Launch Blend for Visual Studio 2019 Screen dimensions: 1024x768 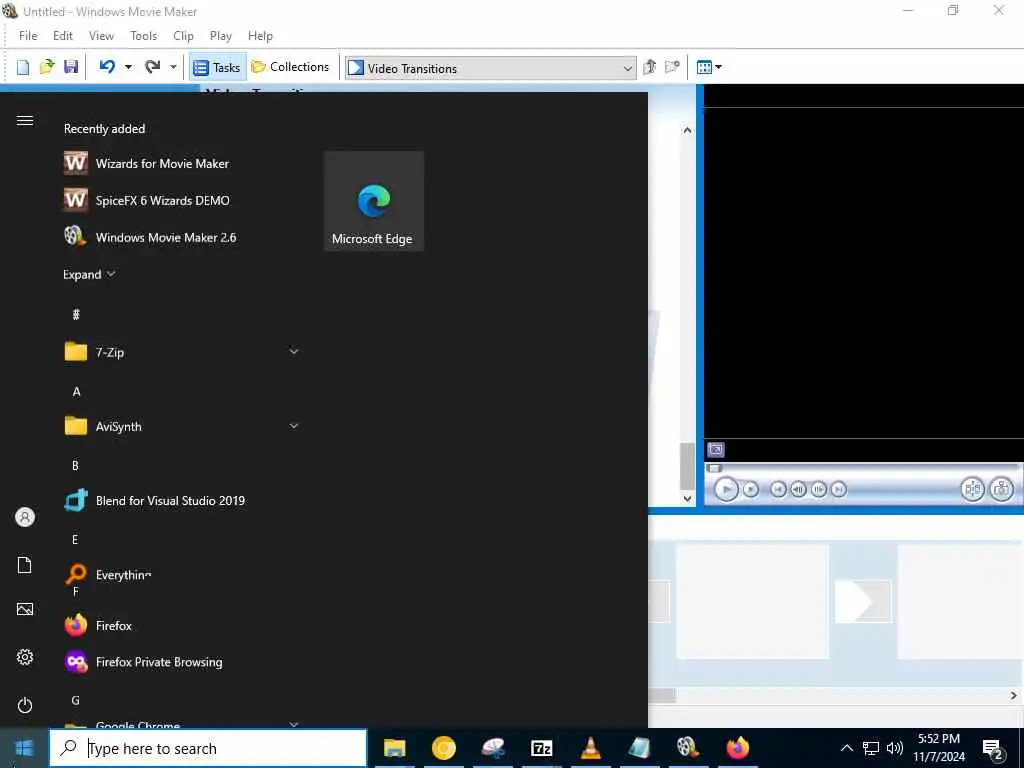click(155, 501)
